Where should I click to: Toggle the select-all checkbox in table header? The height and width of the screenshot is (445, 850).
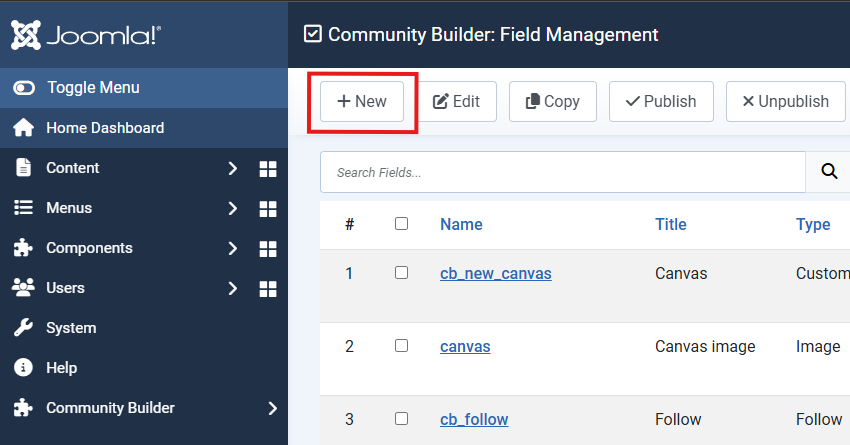pyautogui.click(x=401, y=224)
